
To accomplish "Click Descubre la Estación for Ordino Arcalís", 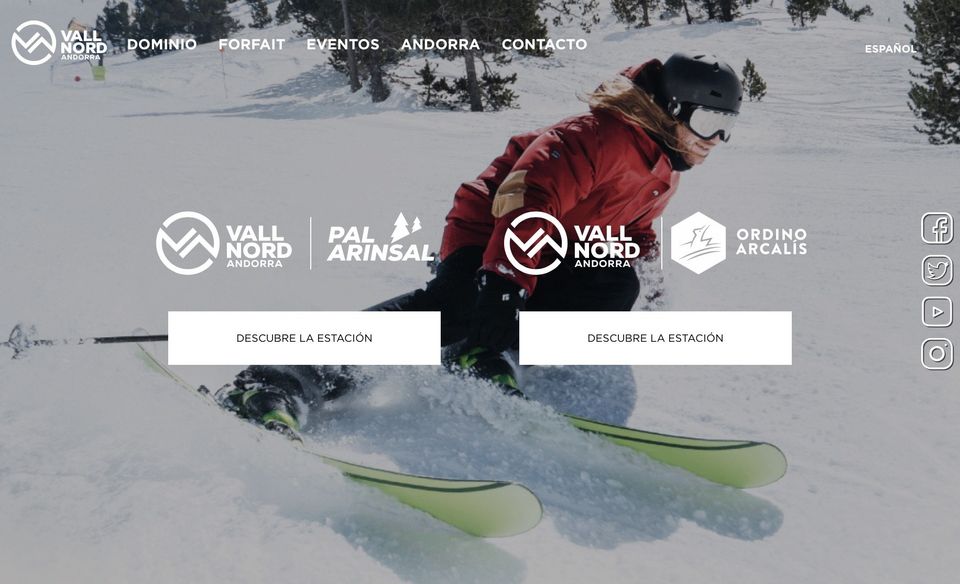I will tap(655, 338).
